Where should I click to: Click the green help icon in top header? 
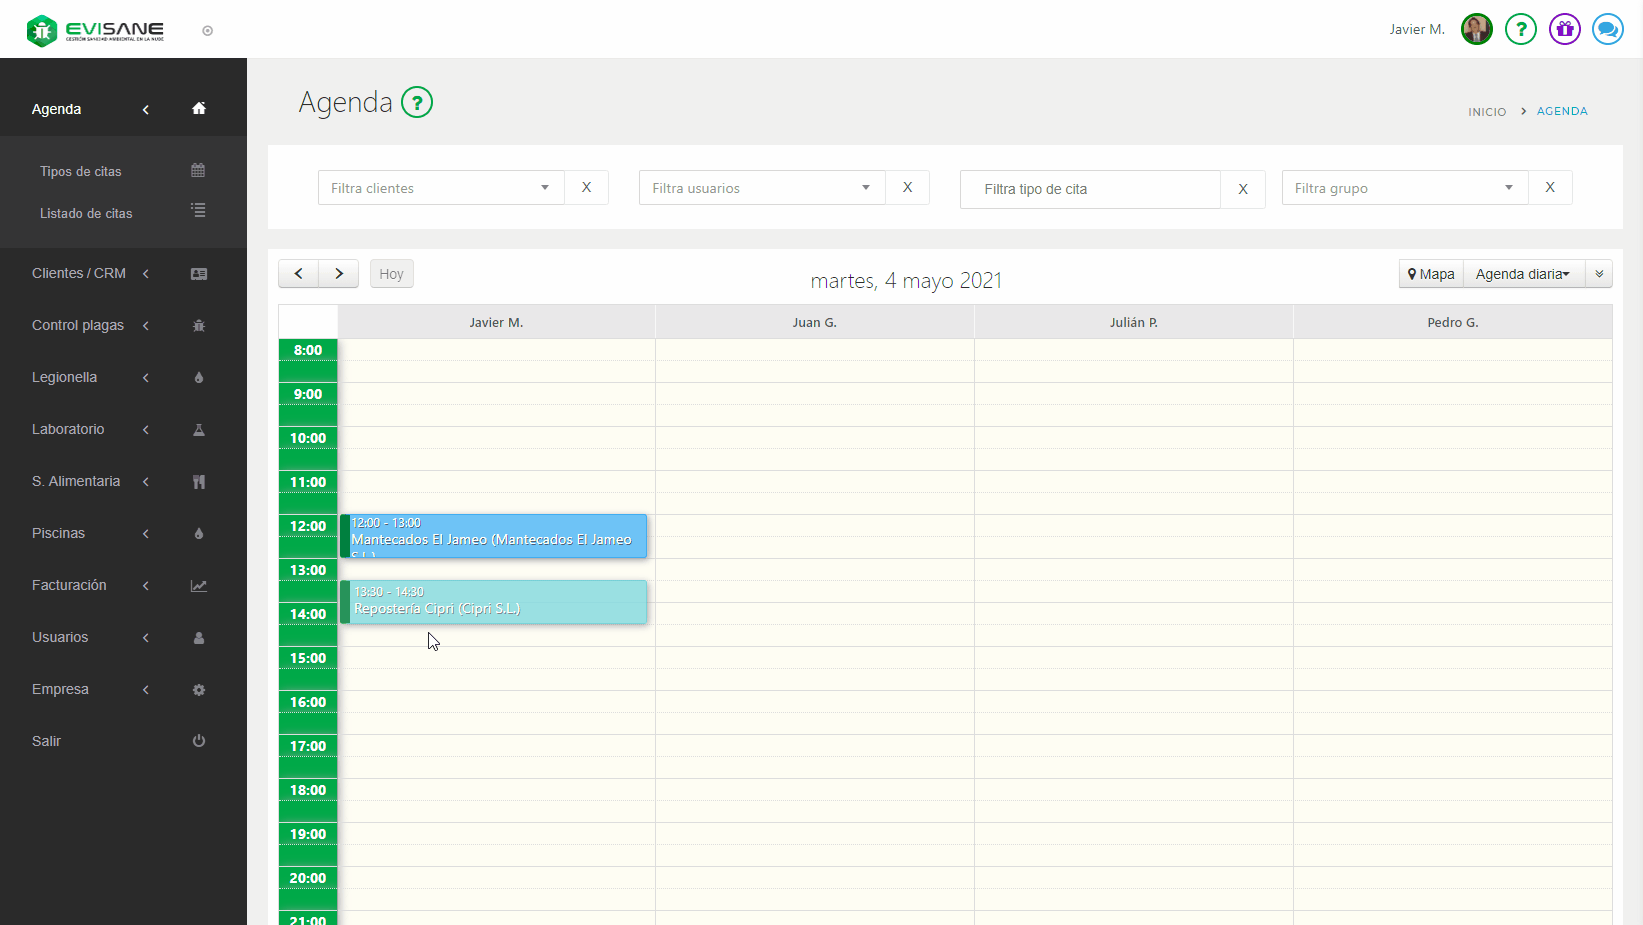click(1520, 29)
